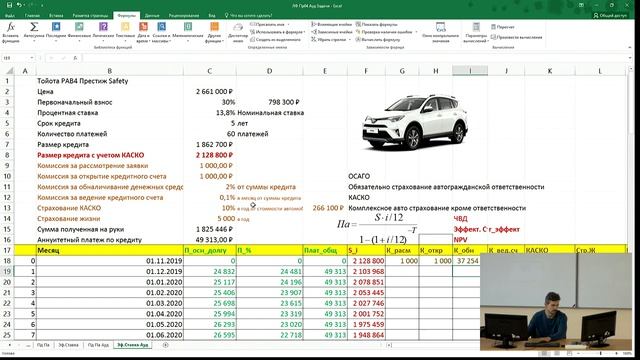Open Calculation Options
Image resolution: width=640 pixels, height=360 pixels.
[476, 32]
